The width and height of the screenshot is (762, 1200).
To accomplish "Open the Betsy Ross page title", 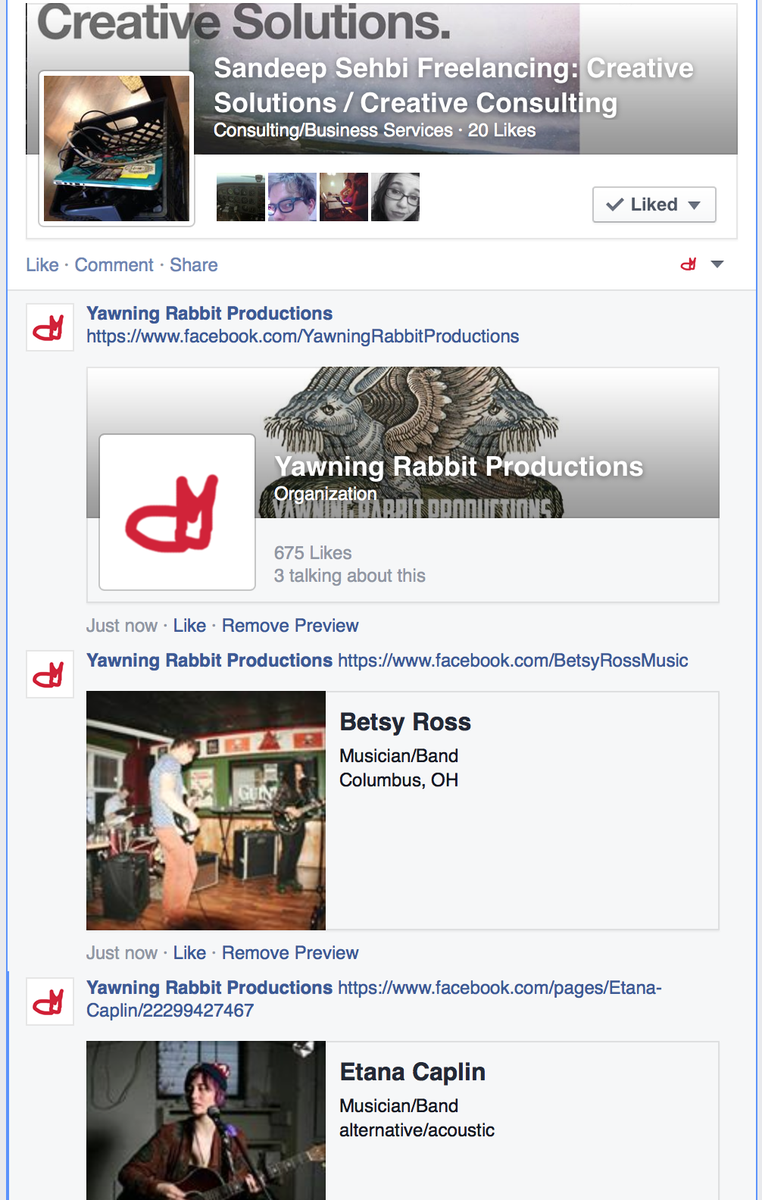I will 405,722.
